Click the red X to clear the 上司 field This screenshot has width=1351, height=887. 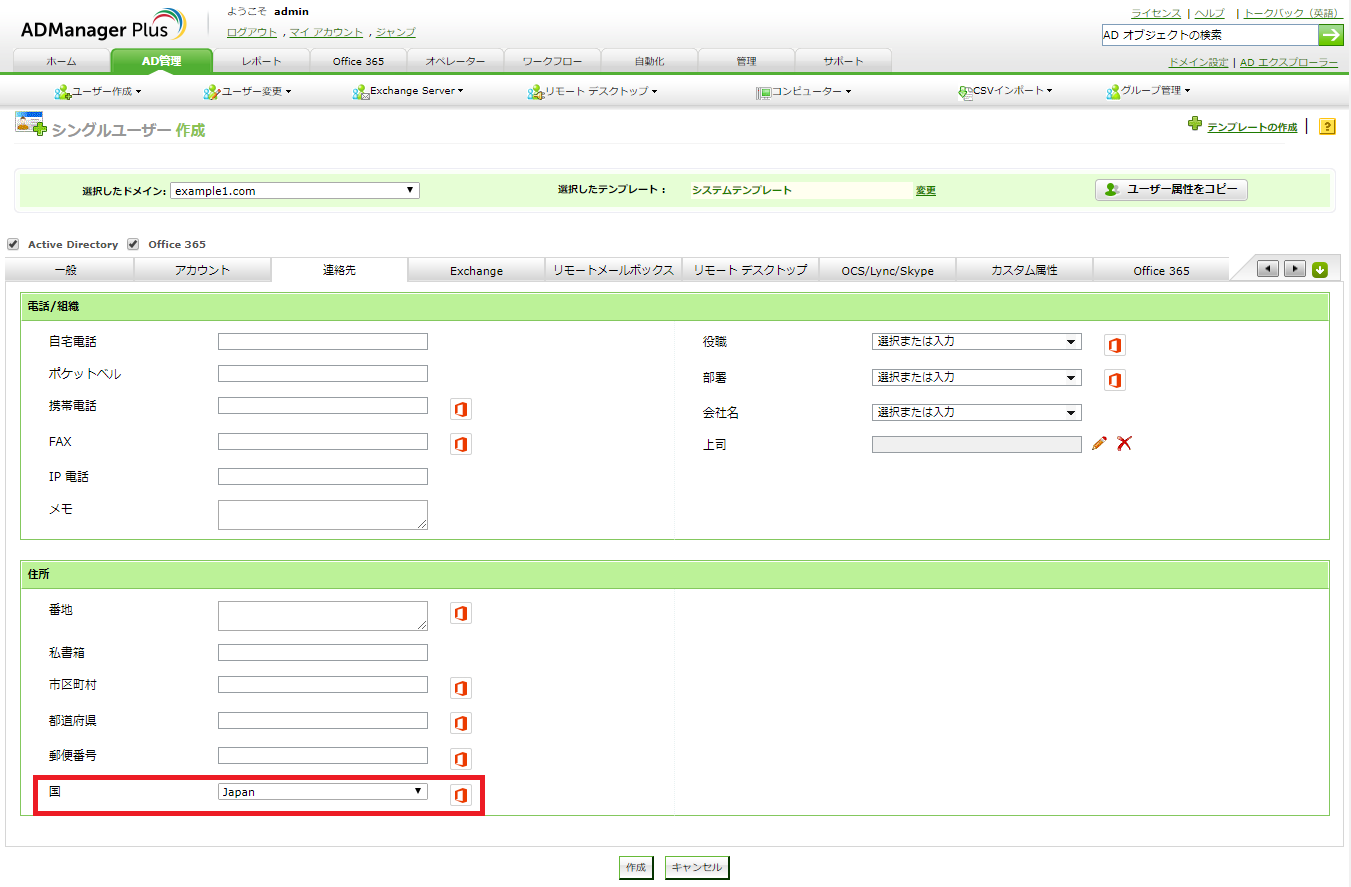(x=1123, y=443)
